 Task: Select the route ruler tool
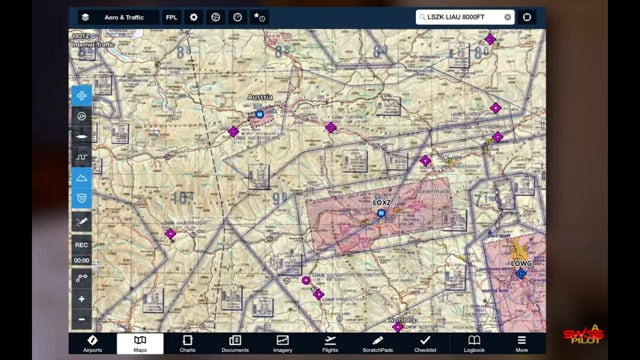[82, 278]
